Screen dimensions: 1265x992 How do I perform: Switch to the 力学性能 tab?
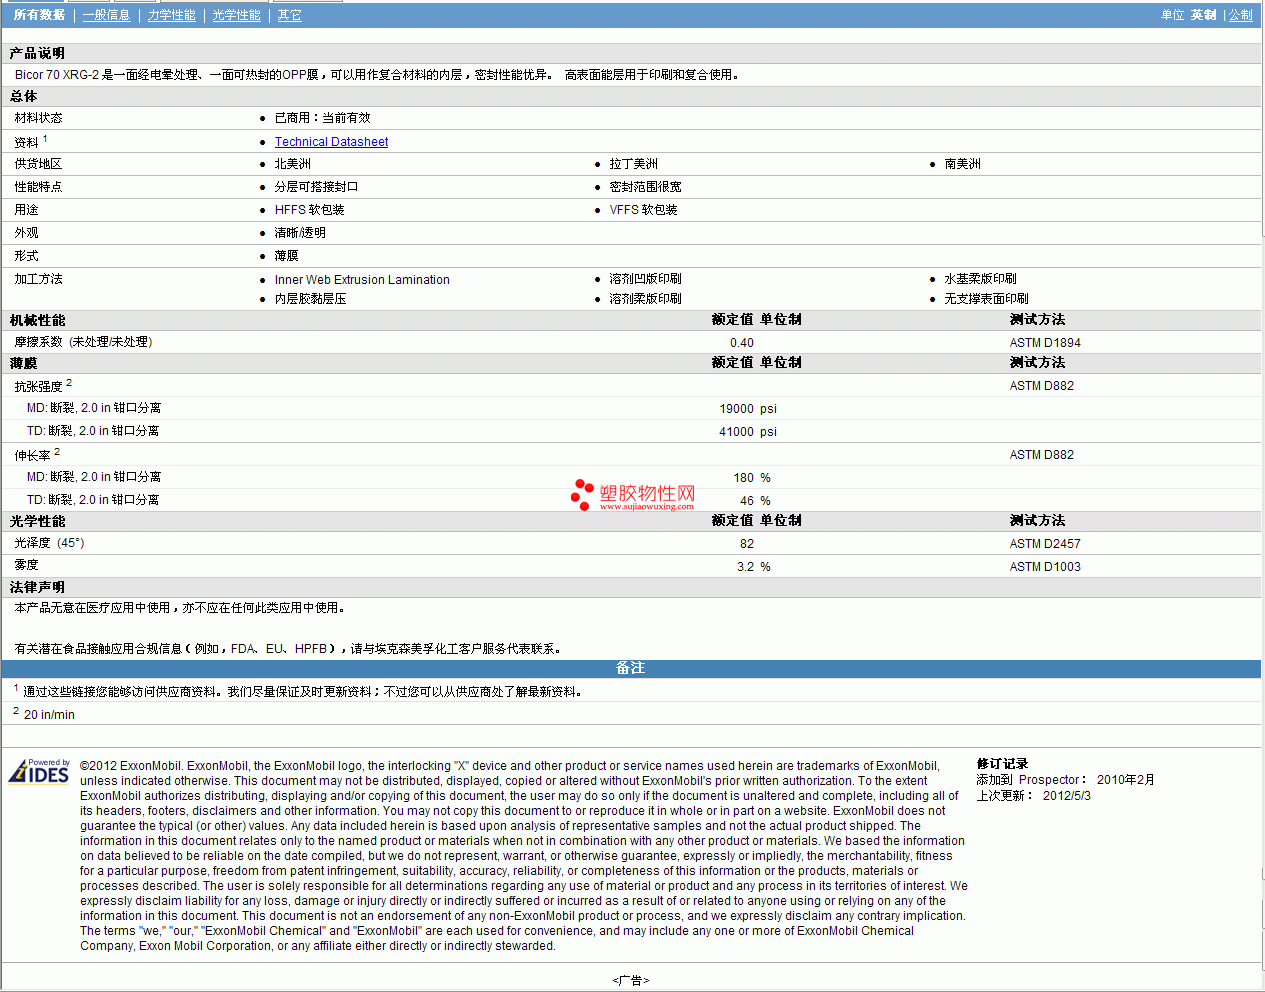click(x=172, y=15)
